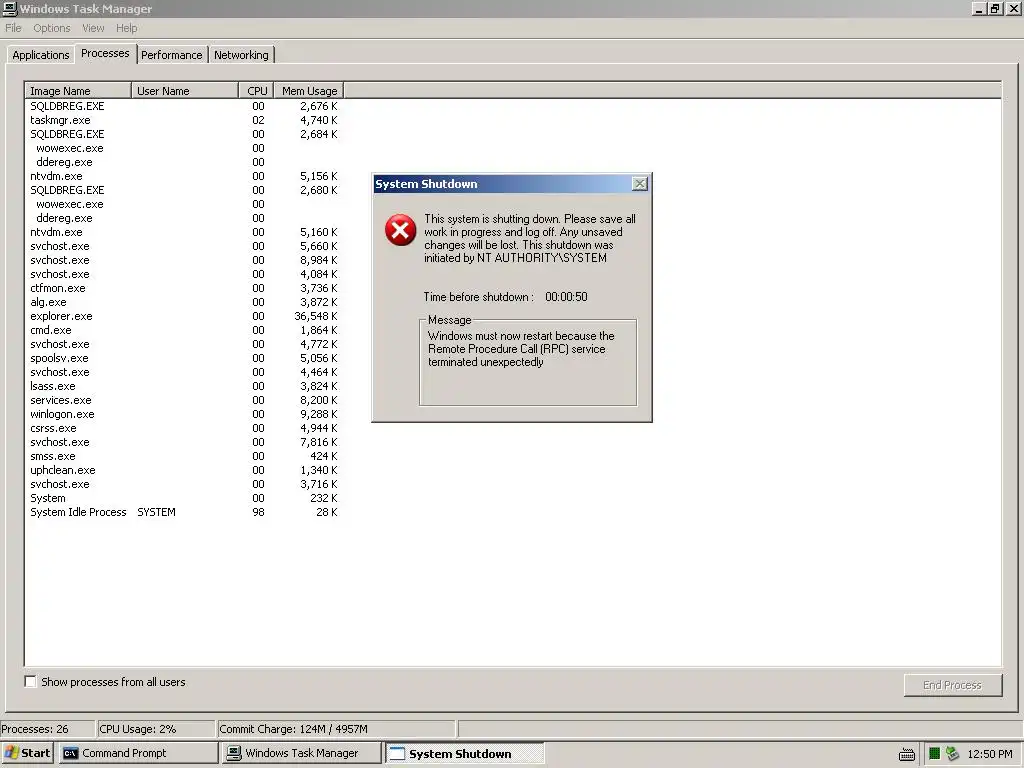
Task: Open the Options menu
Action: click(x=52, y=28)
